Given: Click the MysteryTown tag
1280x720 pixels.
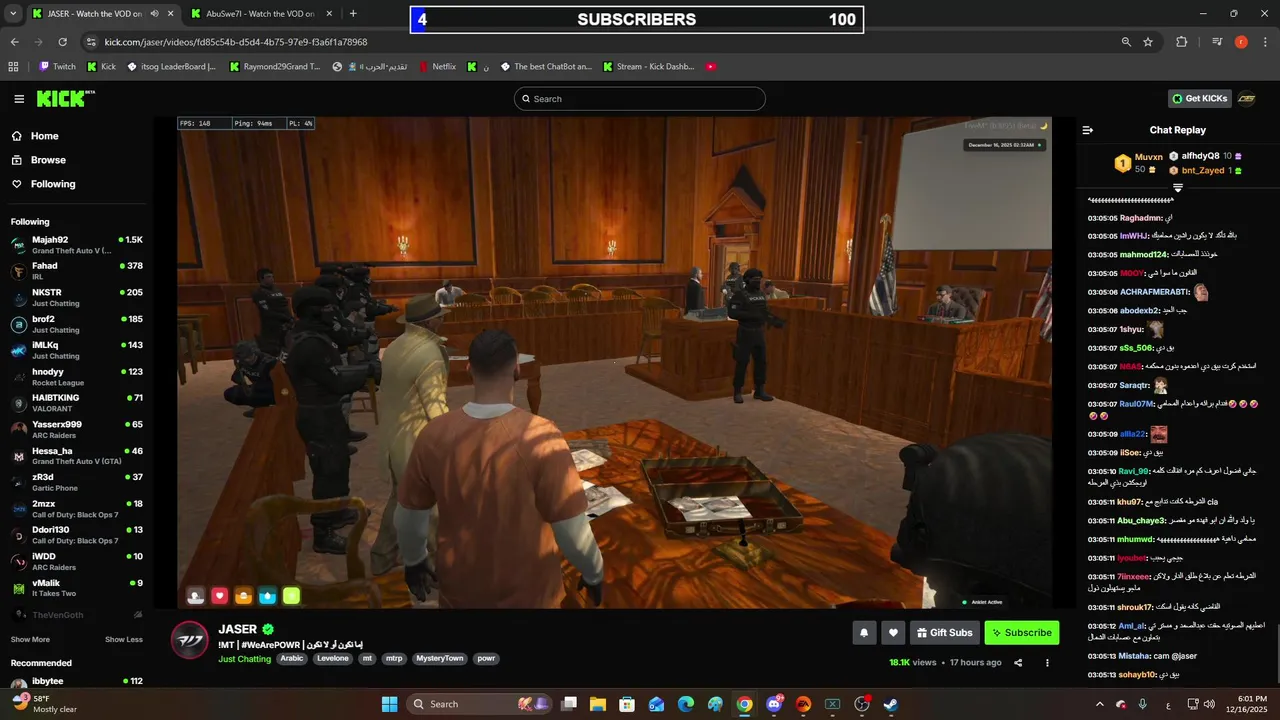Looking at the screenshot, I should click(440, 659).
